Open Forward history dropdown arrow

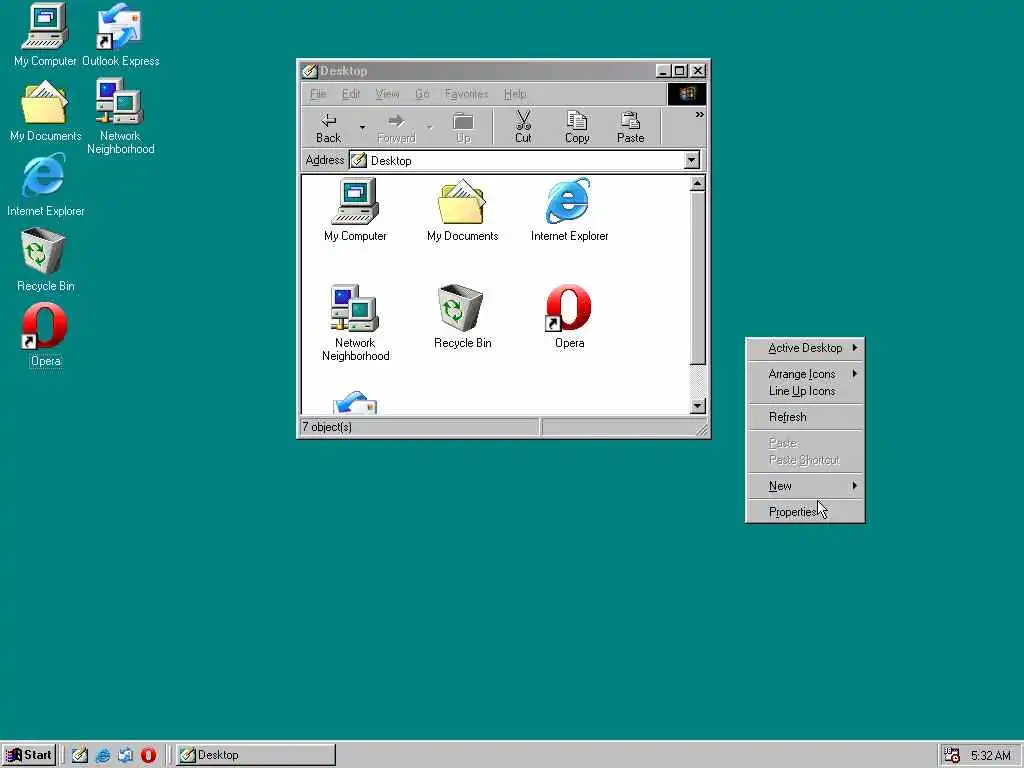click(x=429, y=127)
